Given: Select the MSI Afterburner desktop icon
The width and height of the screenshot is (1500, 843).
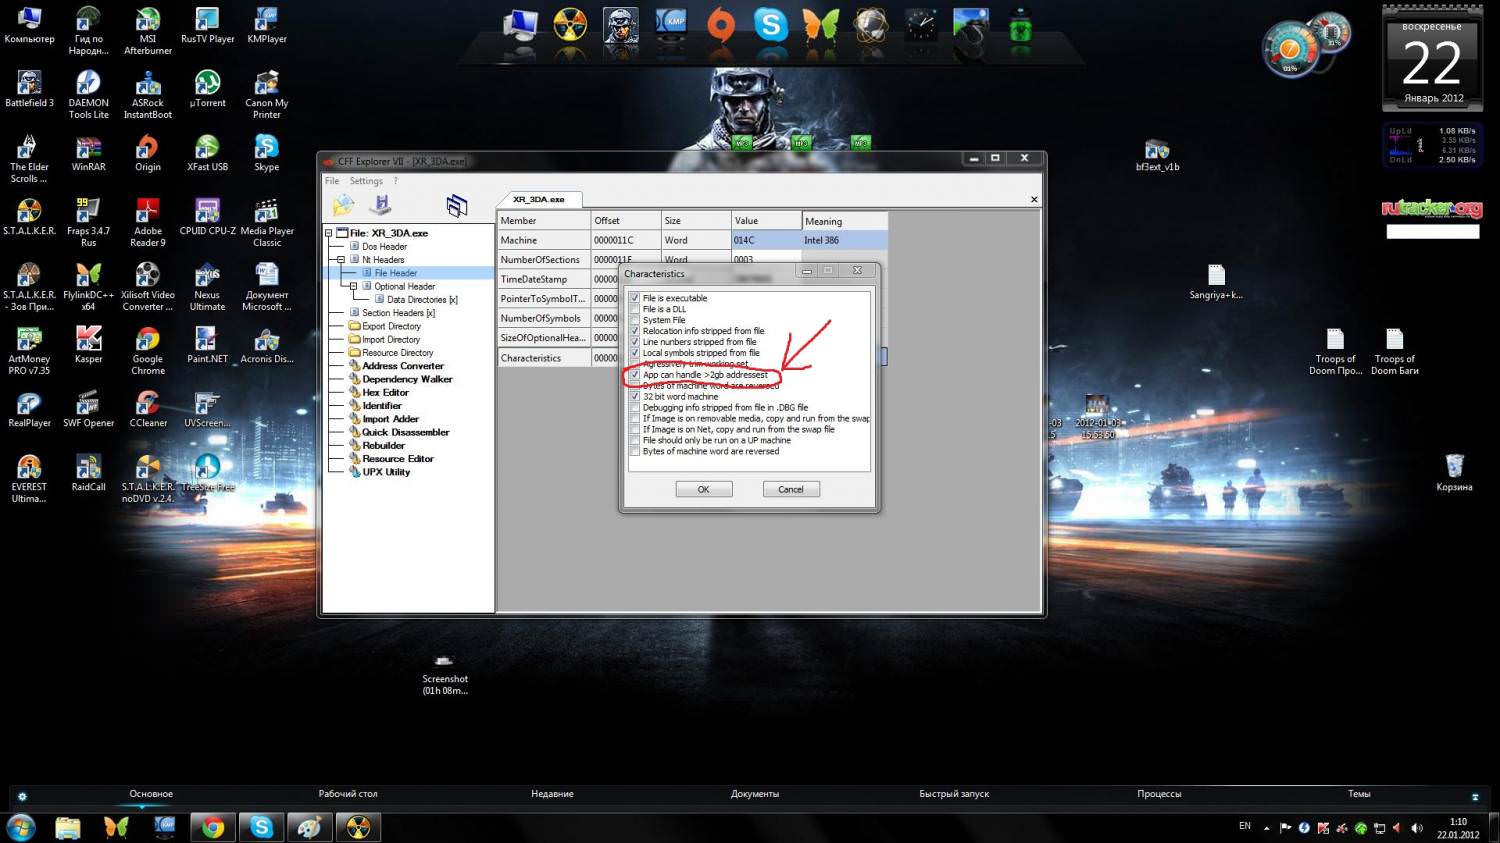Looking at the screenshot, I should tap(148, 31).
